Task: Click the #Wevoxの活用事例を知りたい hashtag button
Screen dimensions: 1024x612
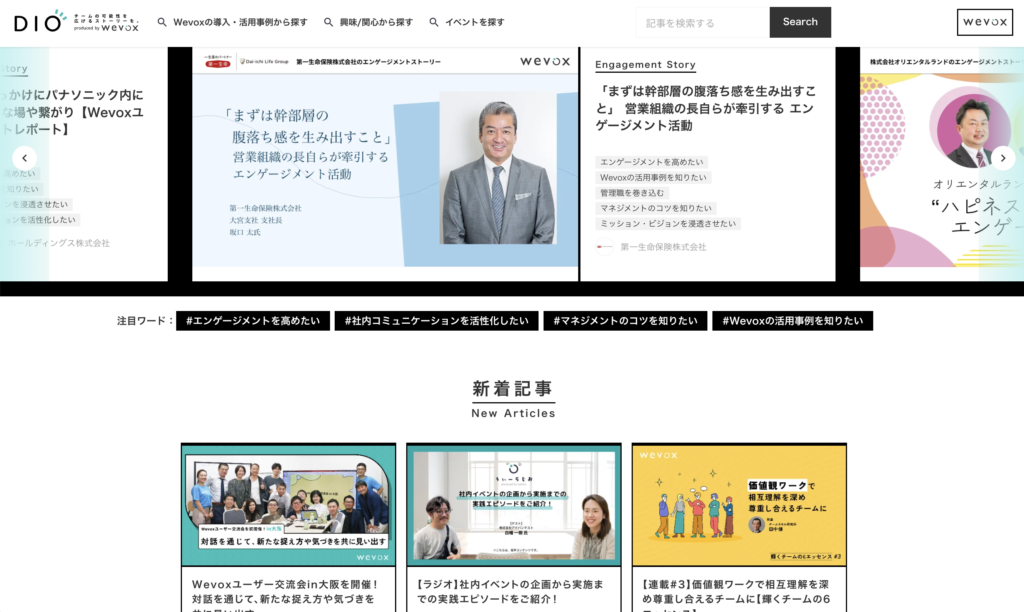Action: (x=792, y=321)
